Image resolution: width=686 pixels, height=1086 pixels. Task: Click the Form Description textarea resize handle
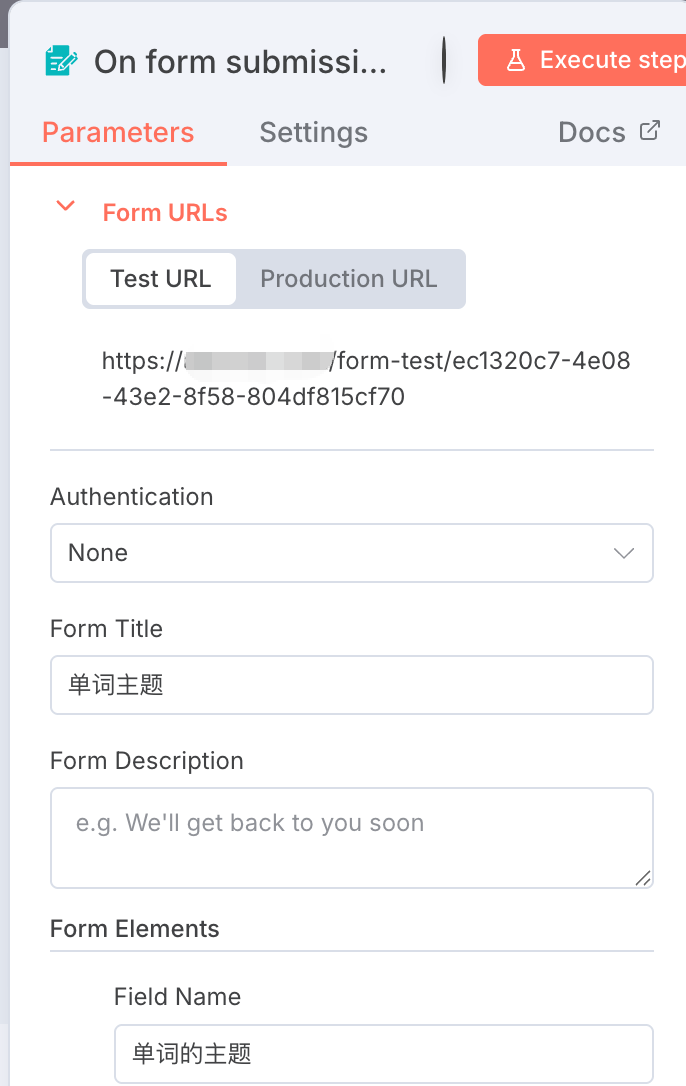(x=643, y=878)
